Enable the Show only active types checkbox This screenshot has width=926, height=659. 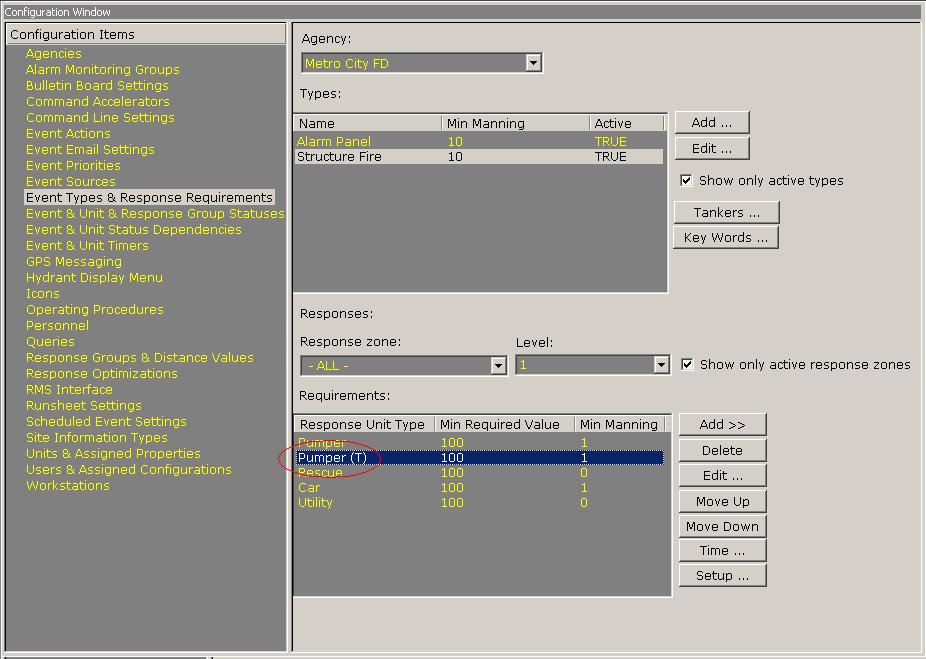(686, 181)
